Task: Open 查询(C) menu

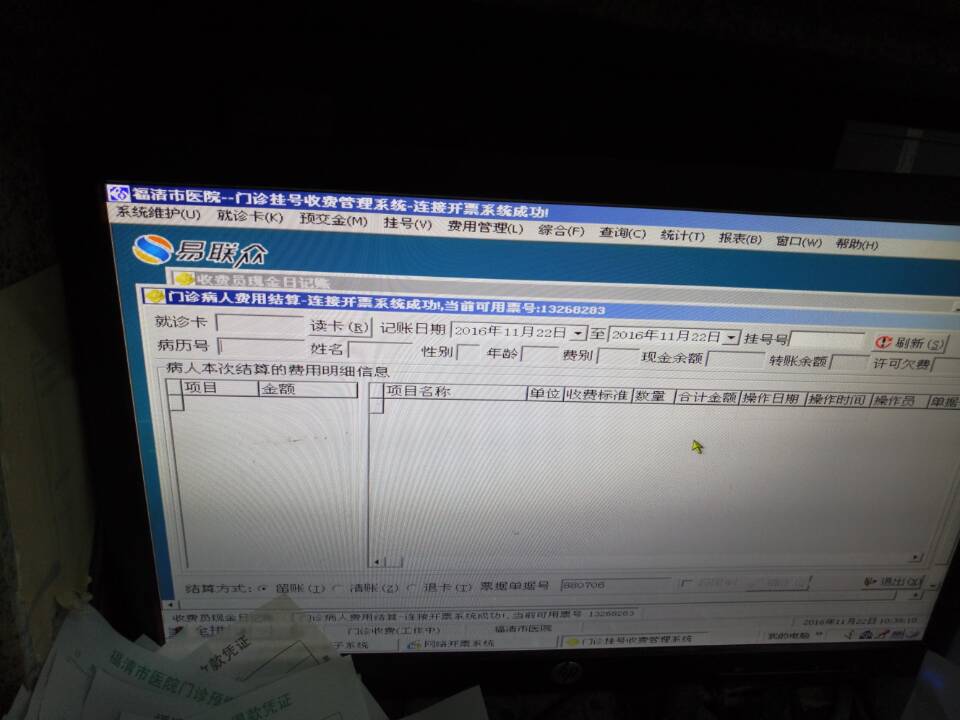Action: point(622,233)
